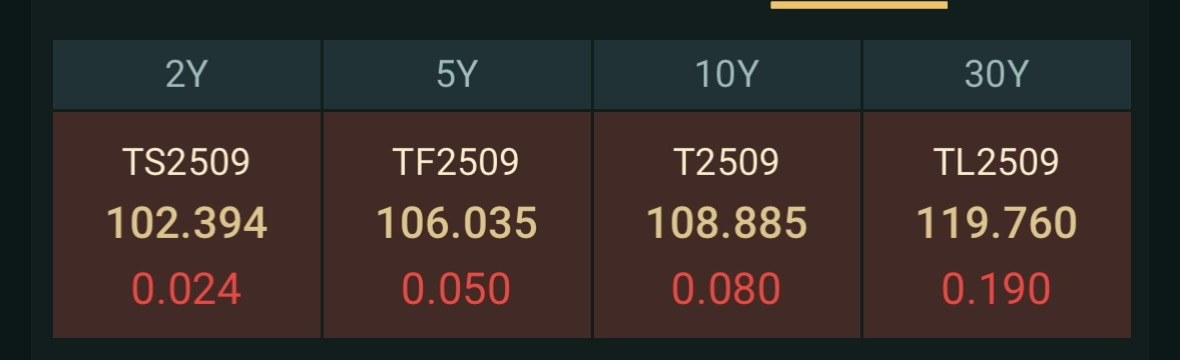Image resolution: width=1180 pixels, height=360 pixels.
Task: Click the red 0.050 change value
Action: coord(457,289)
